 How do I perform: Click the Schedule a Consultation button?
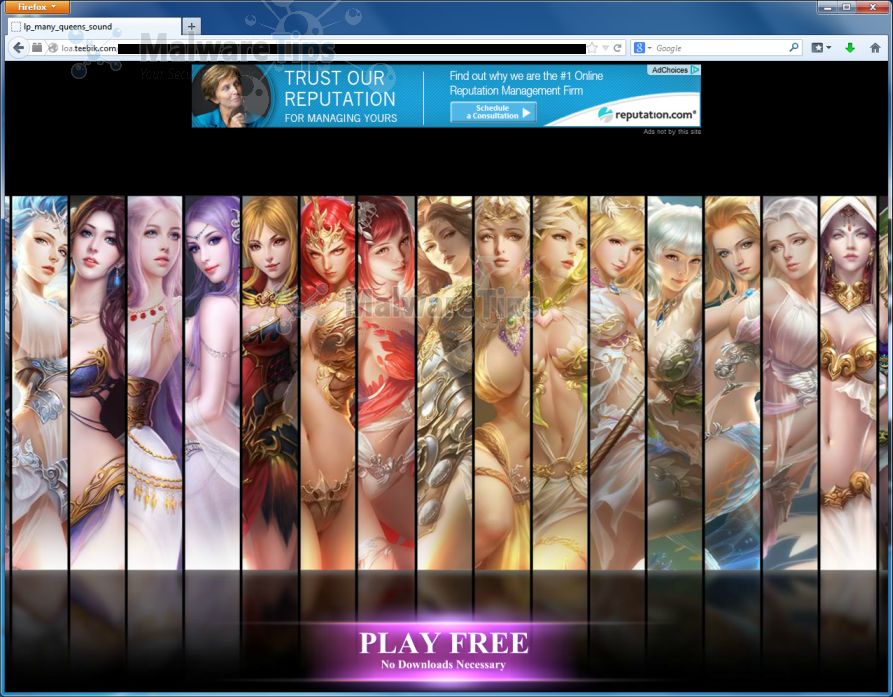point(493,112)
